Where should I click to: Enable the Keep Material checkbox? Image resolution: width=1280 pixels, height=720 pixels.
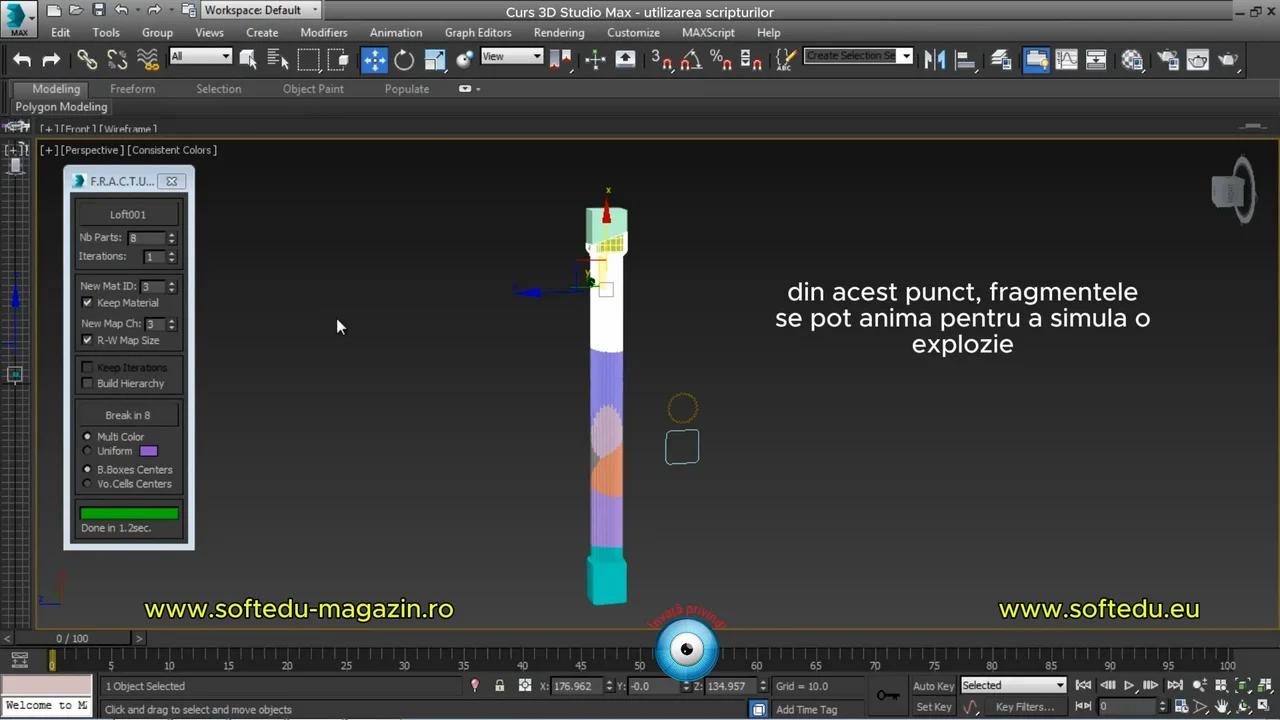tap(87, 302)
